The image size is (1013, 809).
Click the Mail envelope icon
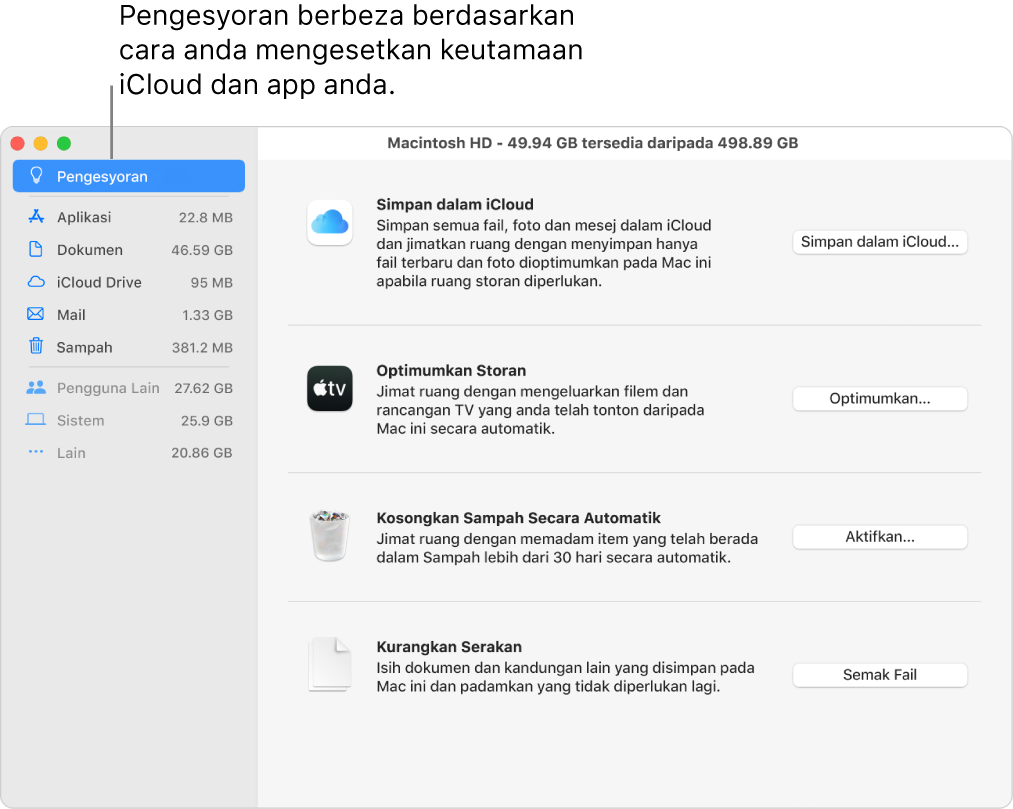point(36,314)
